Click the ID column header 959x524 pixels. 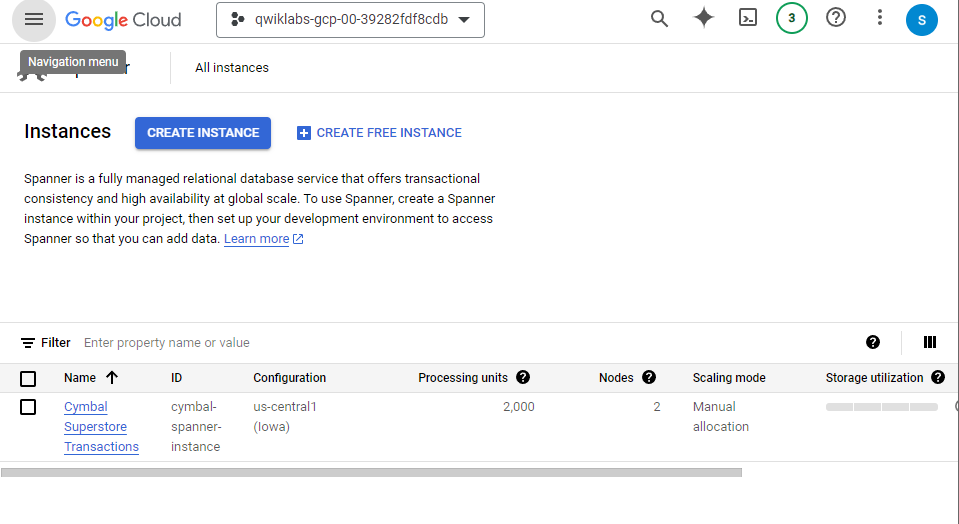[177, 378]
